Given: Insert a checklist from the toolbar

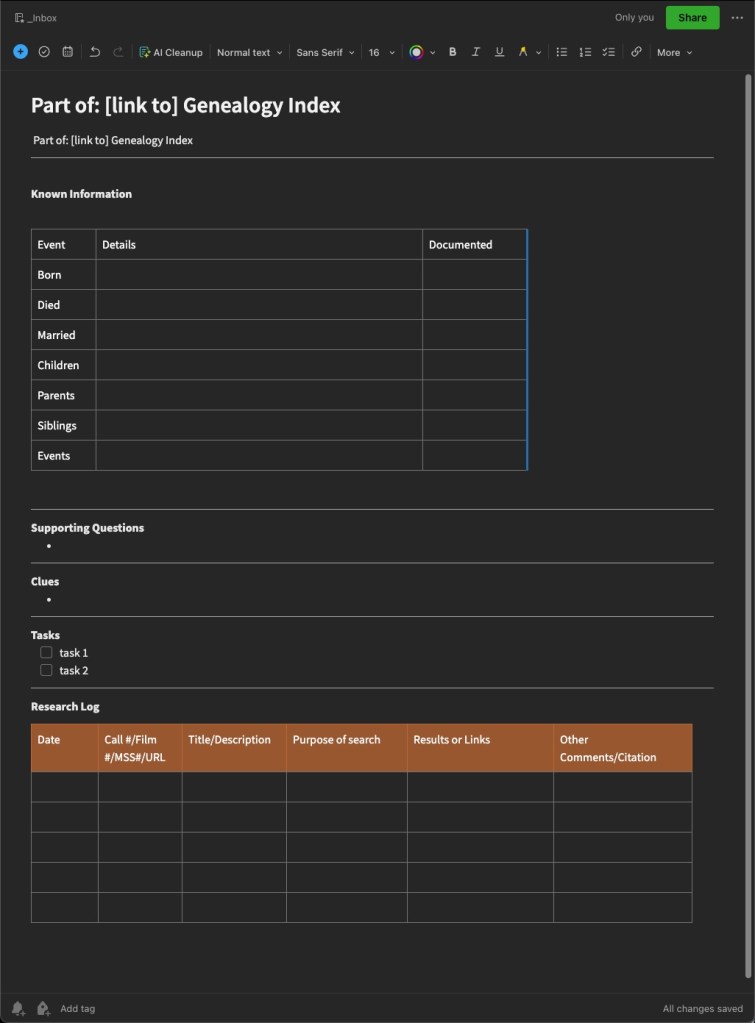Looking at the screenshot, I should (608, 52).
